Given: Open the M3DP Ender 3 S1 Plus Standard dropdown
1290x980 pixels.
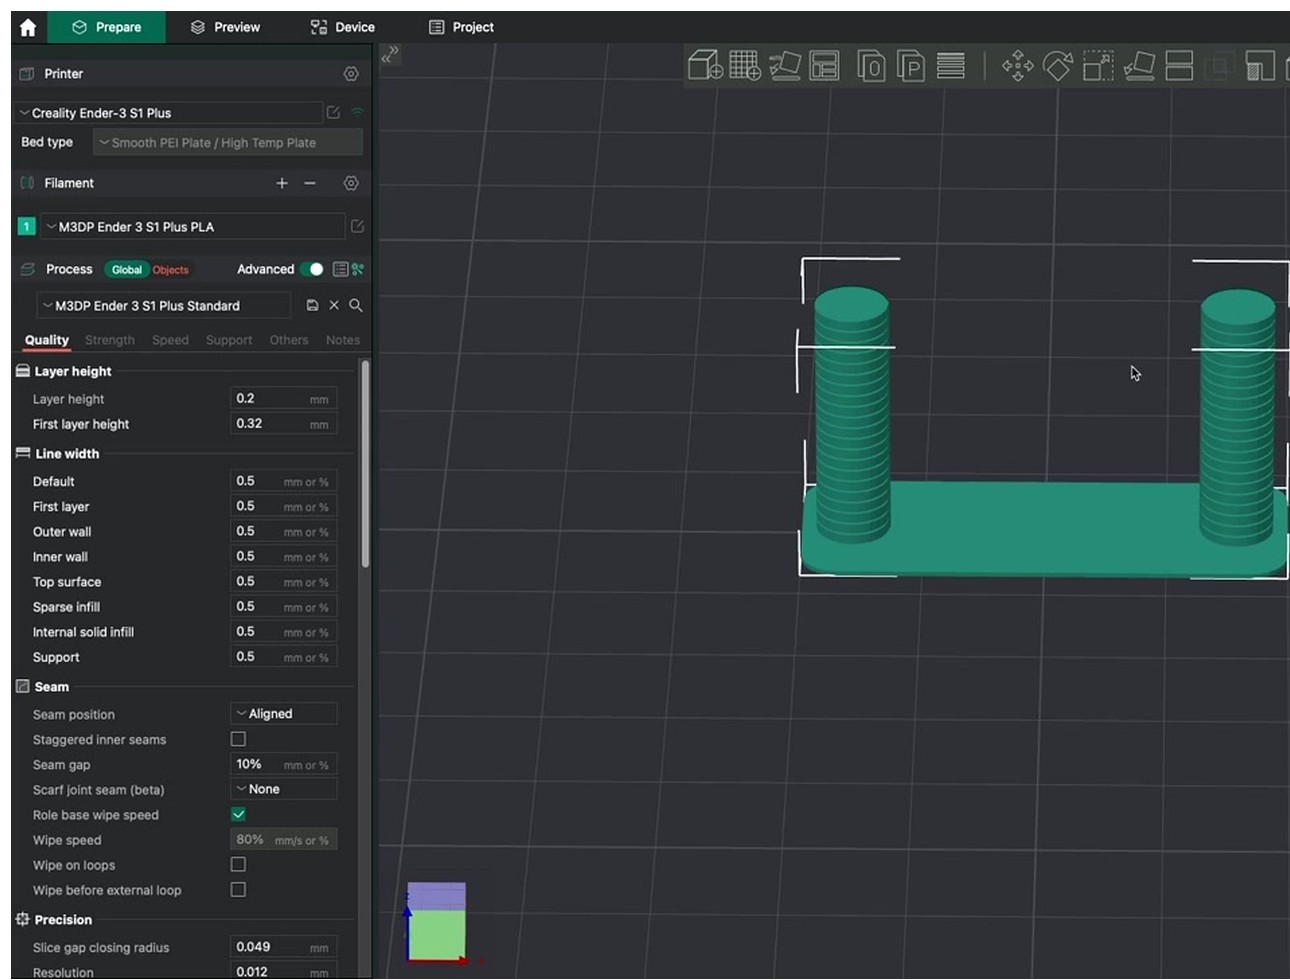Looking at the screenshot, I should [164, 305].
